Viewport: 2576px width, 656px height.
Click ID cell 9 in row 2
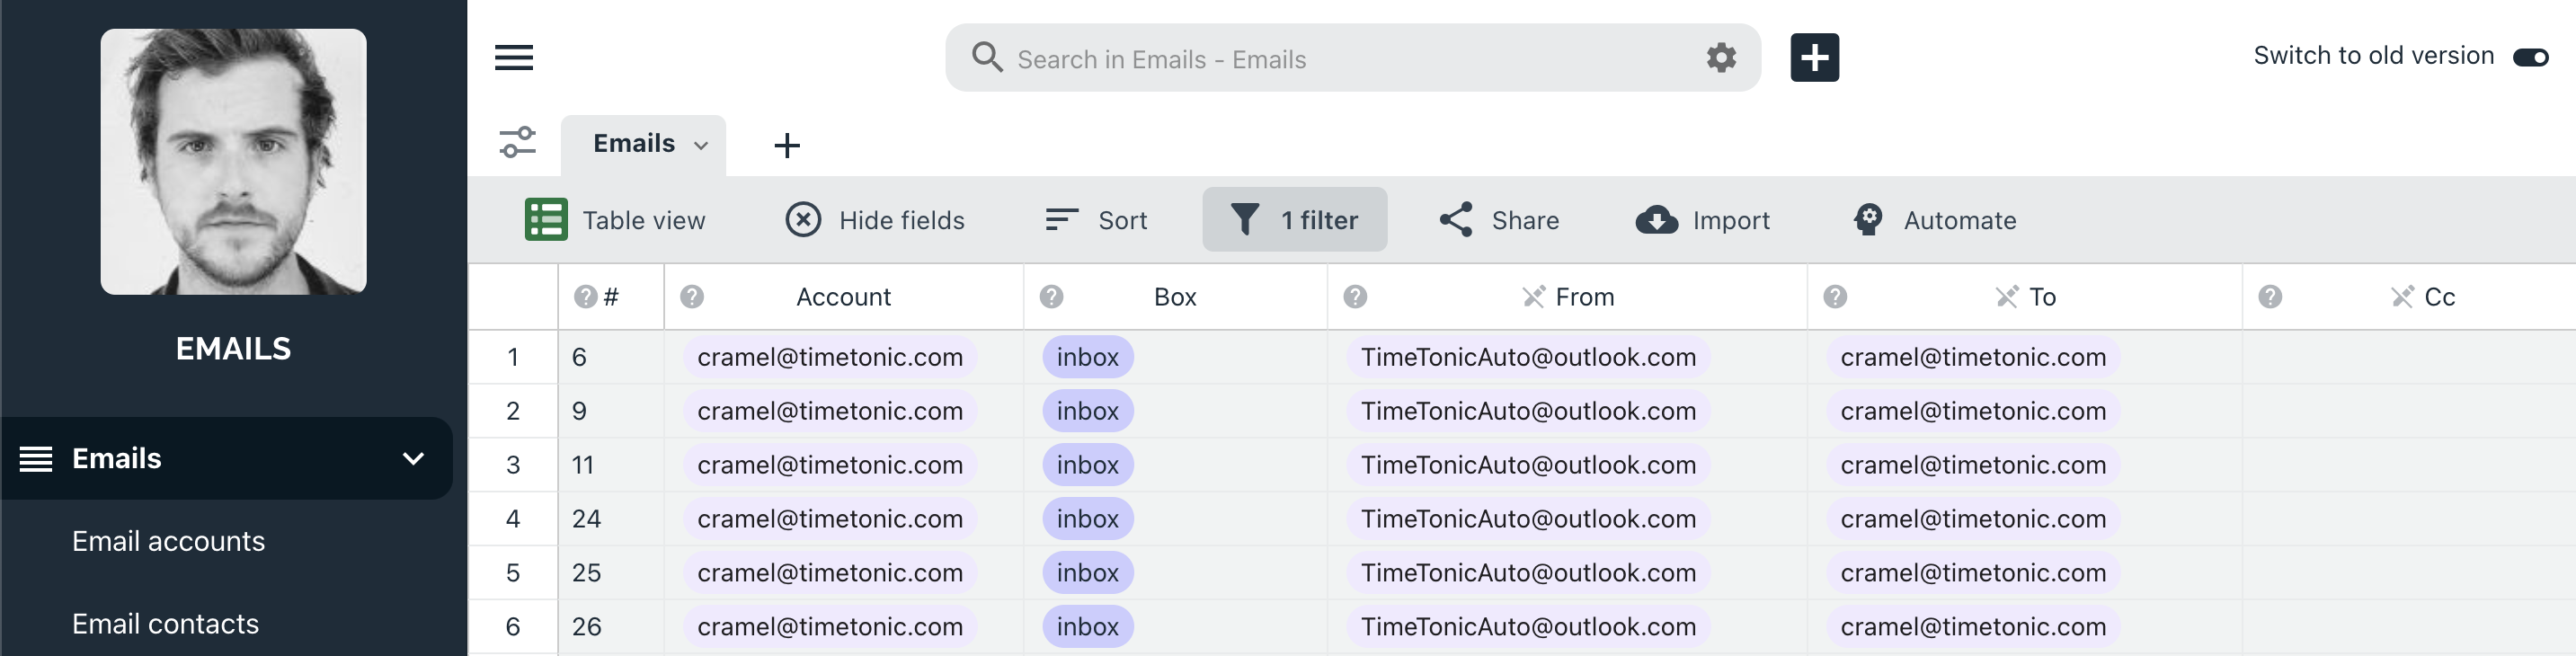pyautogui.click(x=611, y=411)
